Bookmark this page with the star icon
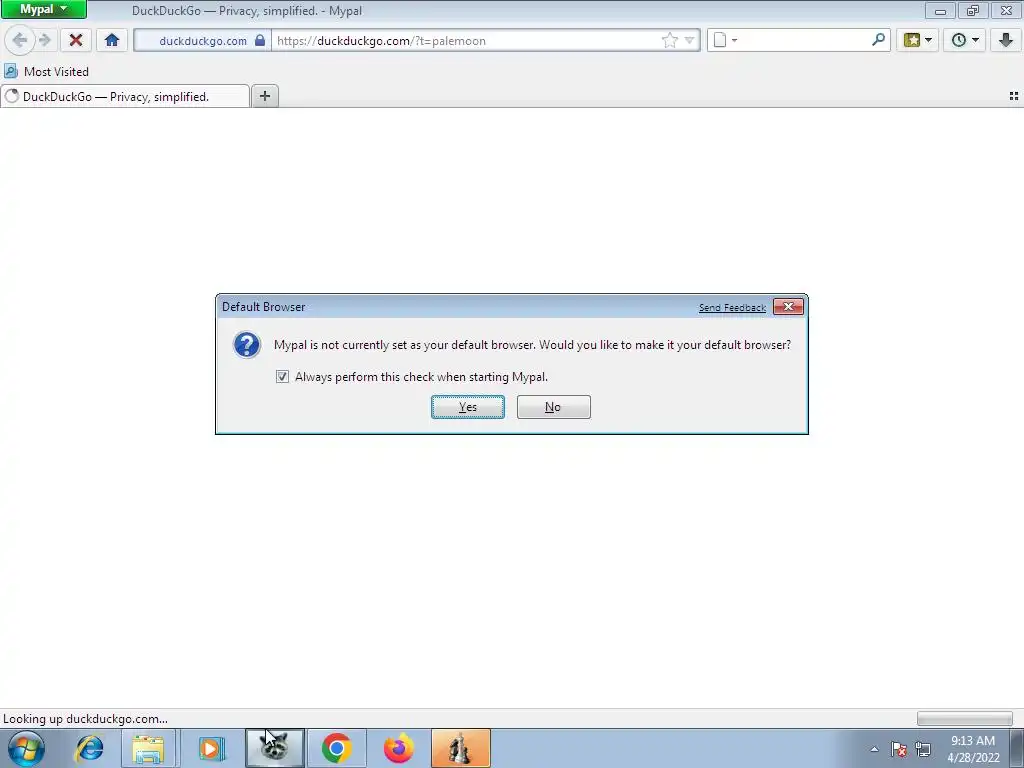The image size is (1024, 768). pos(669,40)
